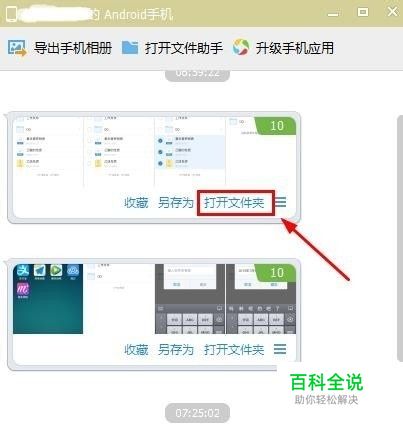Click 打开文件夹 under second image message
The image size is (403, 436).
[x=234, y=350]
